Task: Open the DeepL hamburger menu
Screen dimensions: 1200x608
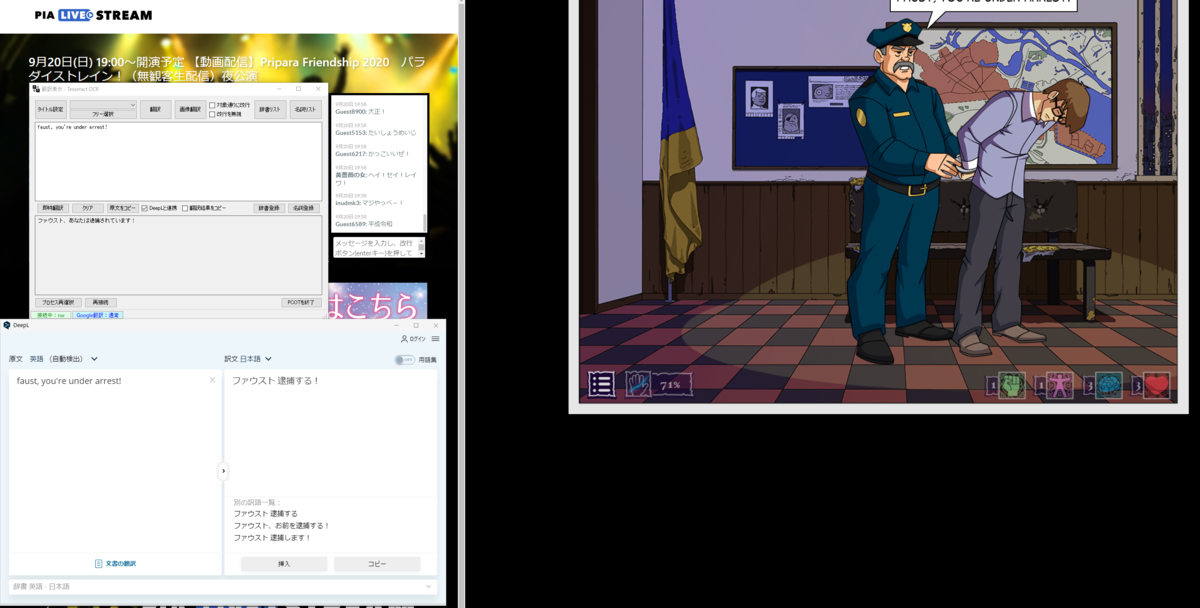Action: pos(435,339)
